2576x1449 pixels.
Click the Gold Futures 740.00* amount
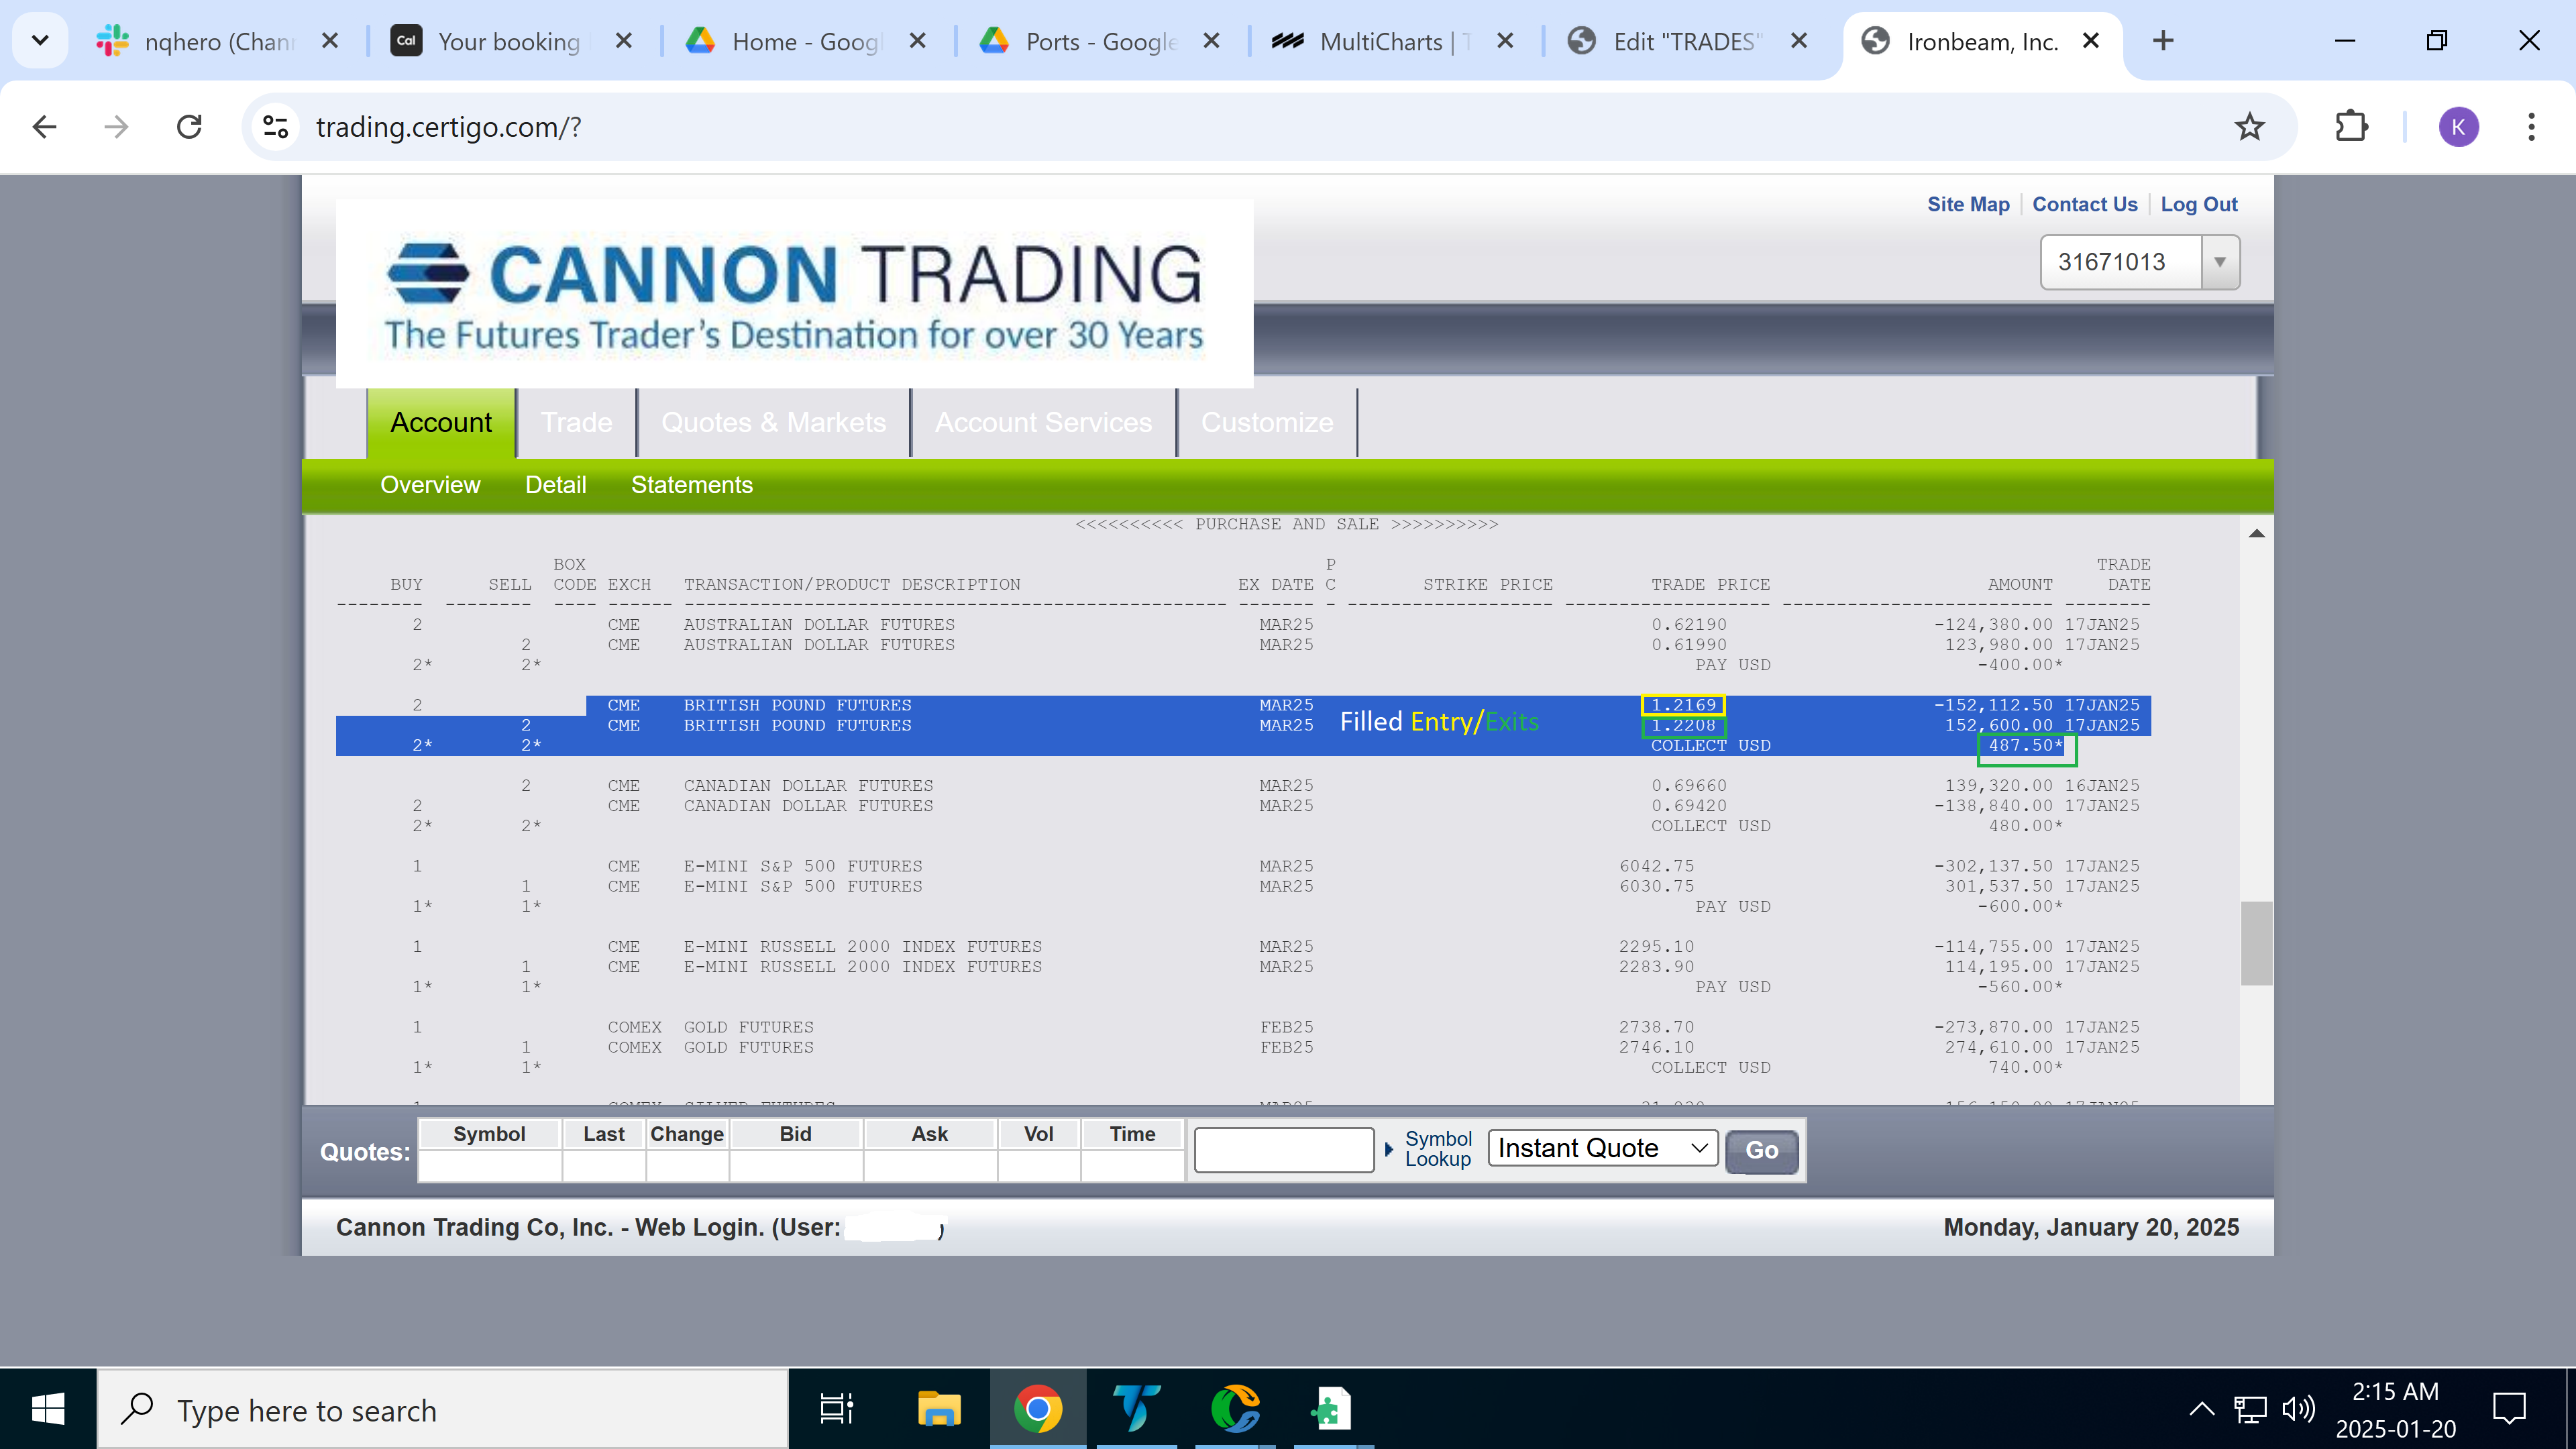(2025, 1067)
